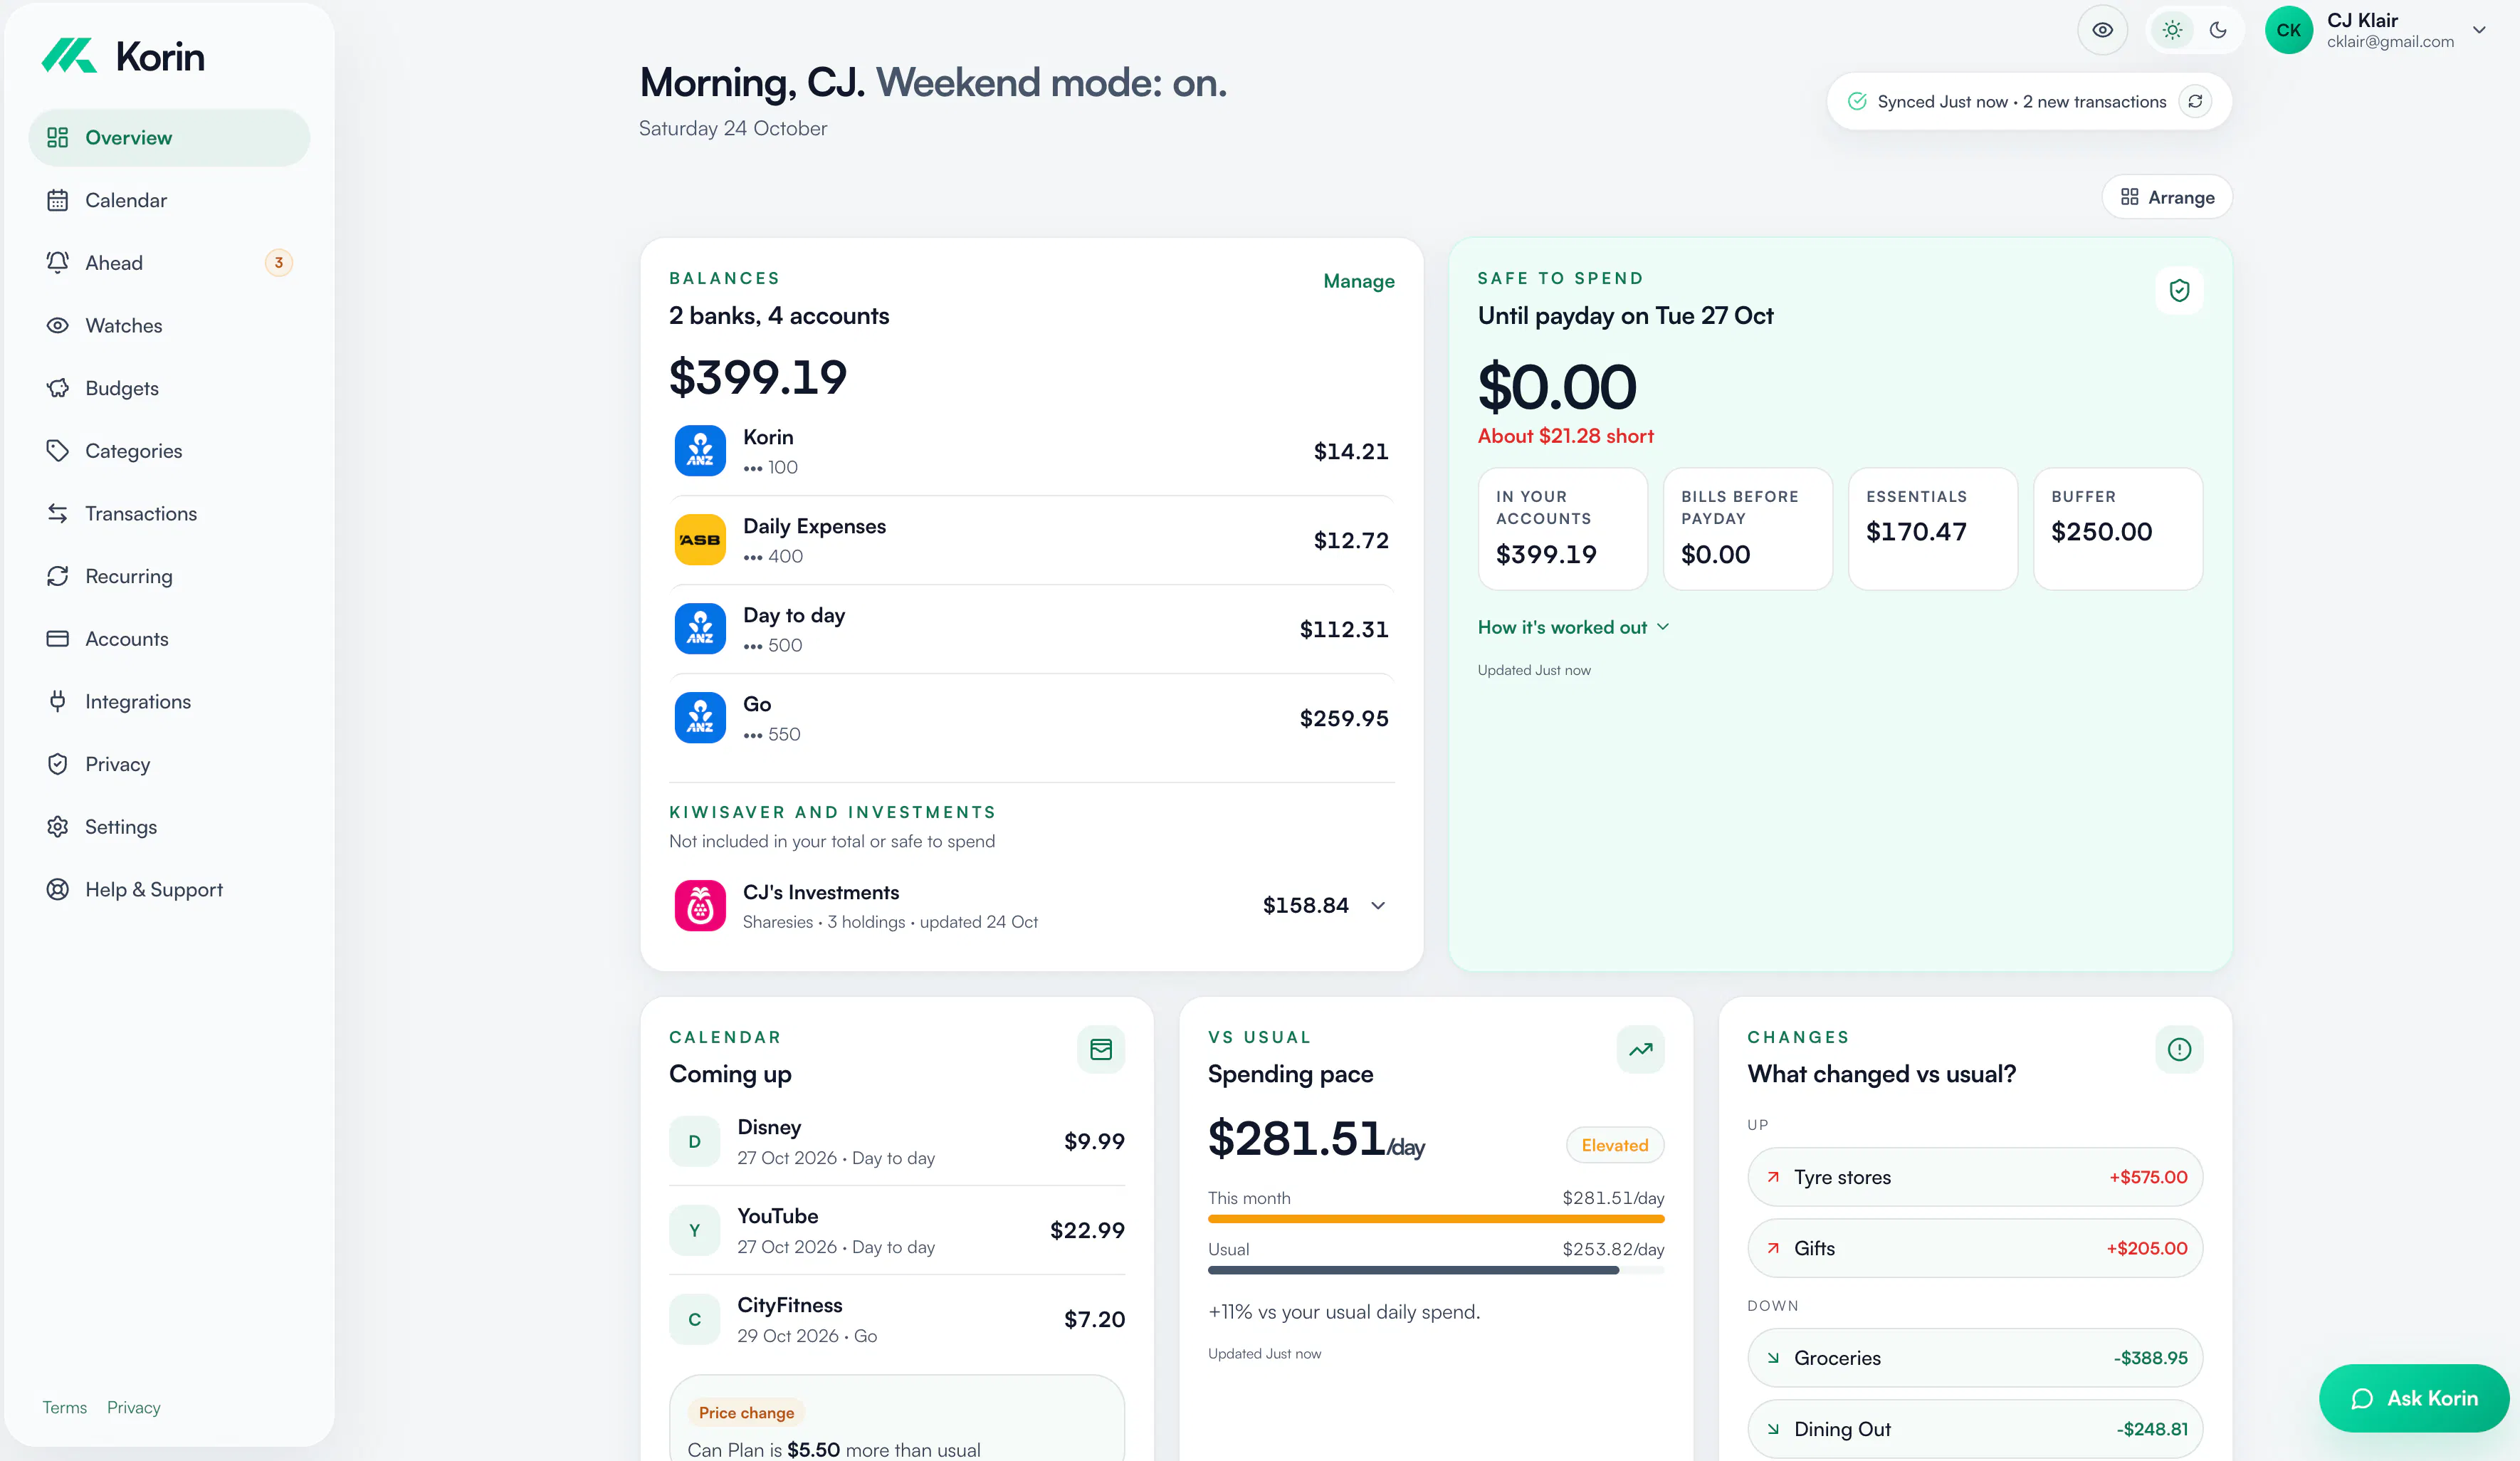Click the Arrange button

point(2167,197)
